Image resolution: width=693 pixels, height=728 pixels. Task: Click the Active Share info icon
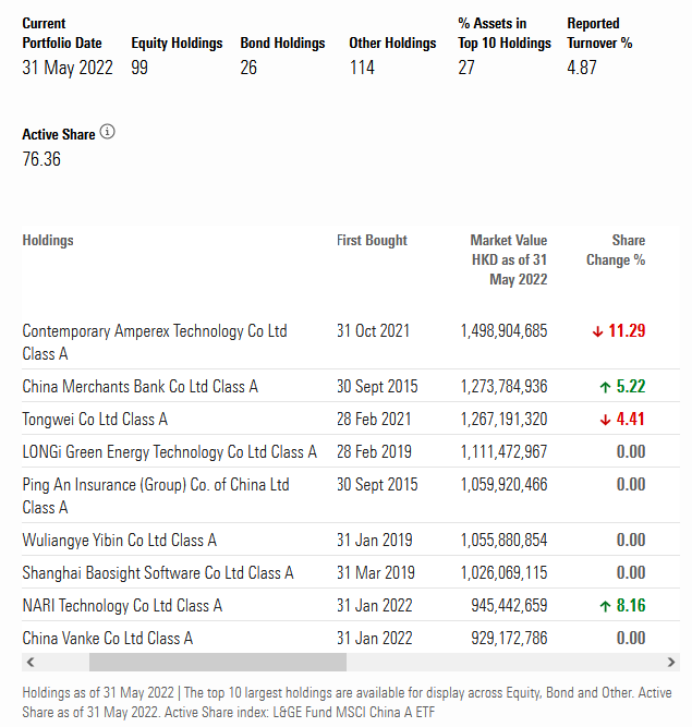(108, 133)
